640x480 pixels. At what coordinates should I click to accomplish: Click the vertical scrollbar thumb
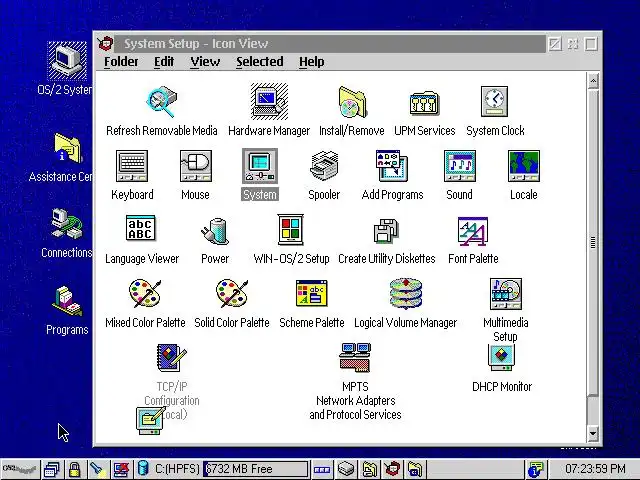coord(593,242)
